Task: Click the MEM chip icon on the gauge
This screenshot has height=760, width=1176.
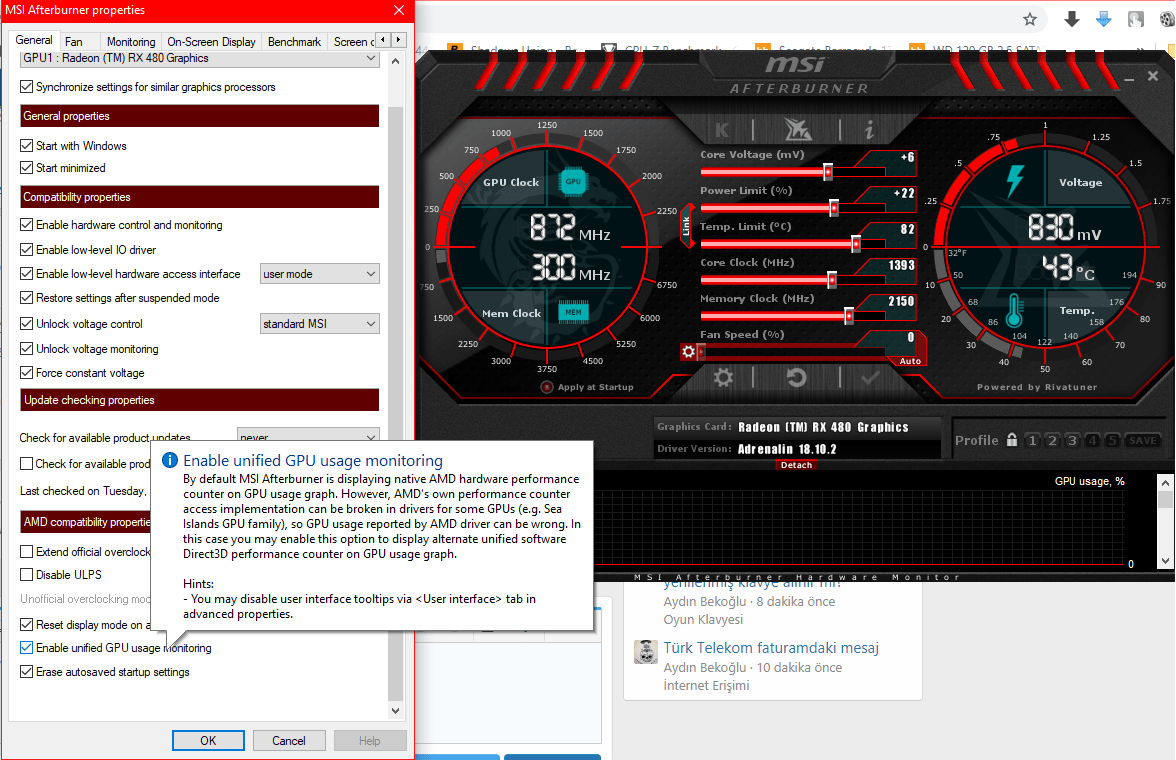Action: [573, 312]
